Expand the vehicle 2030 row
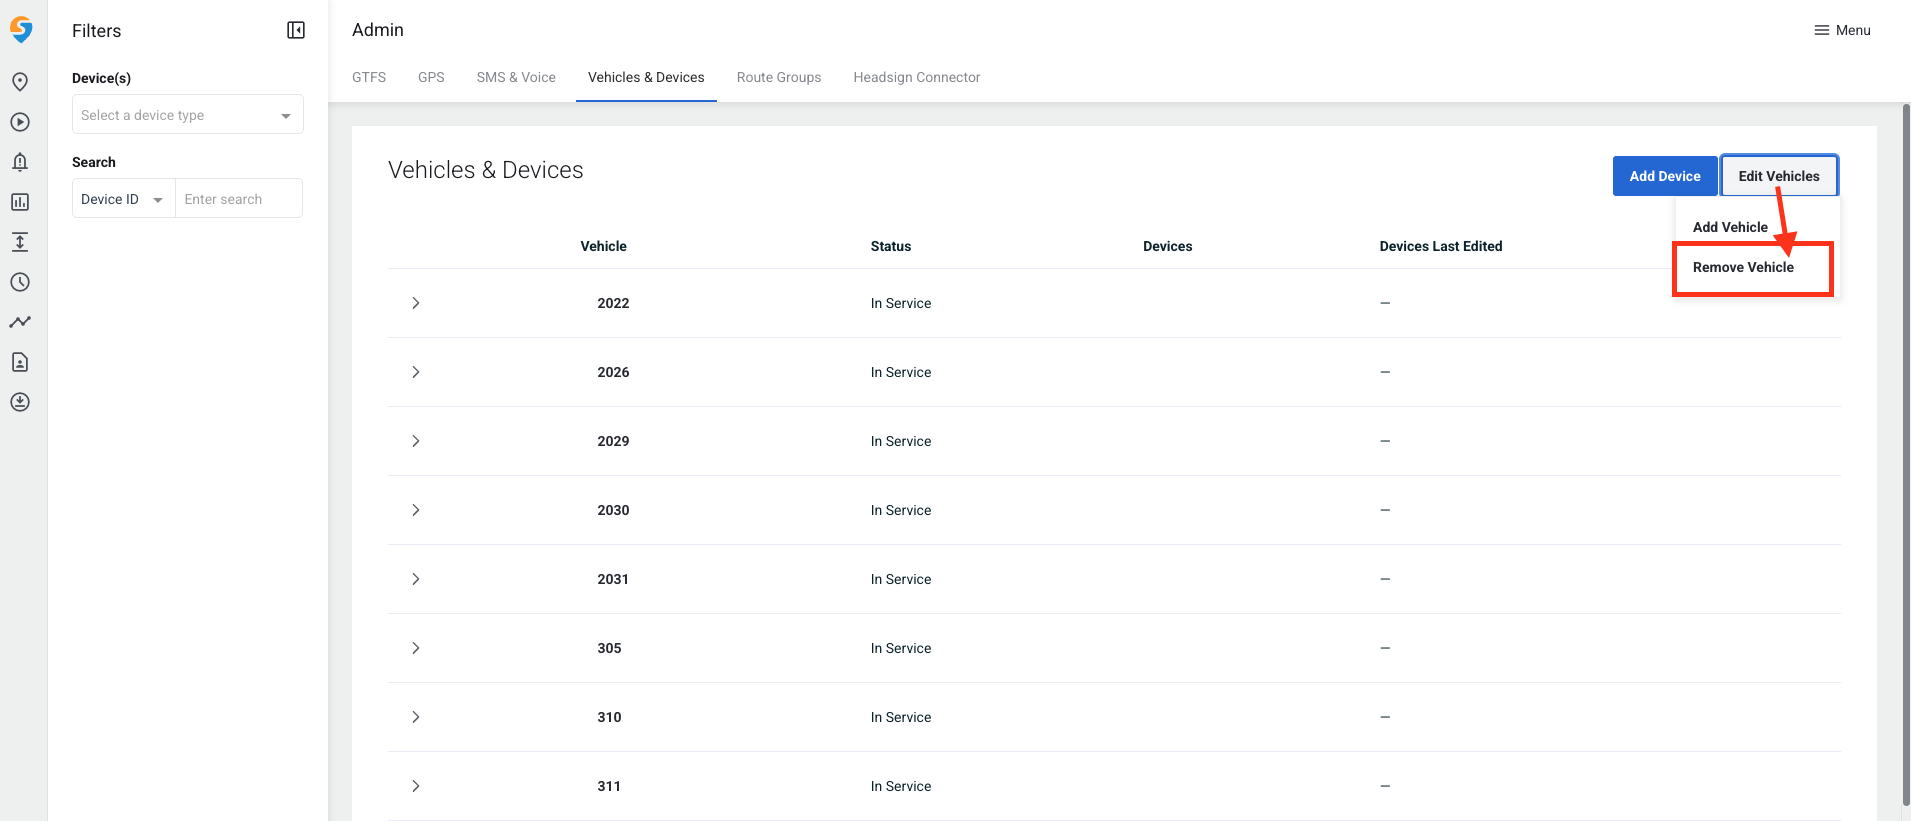The width and height of the screenshot is (1911, 821). pyautogui.click(x=416, y=510)
